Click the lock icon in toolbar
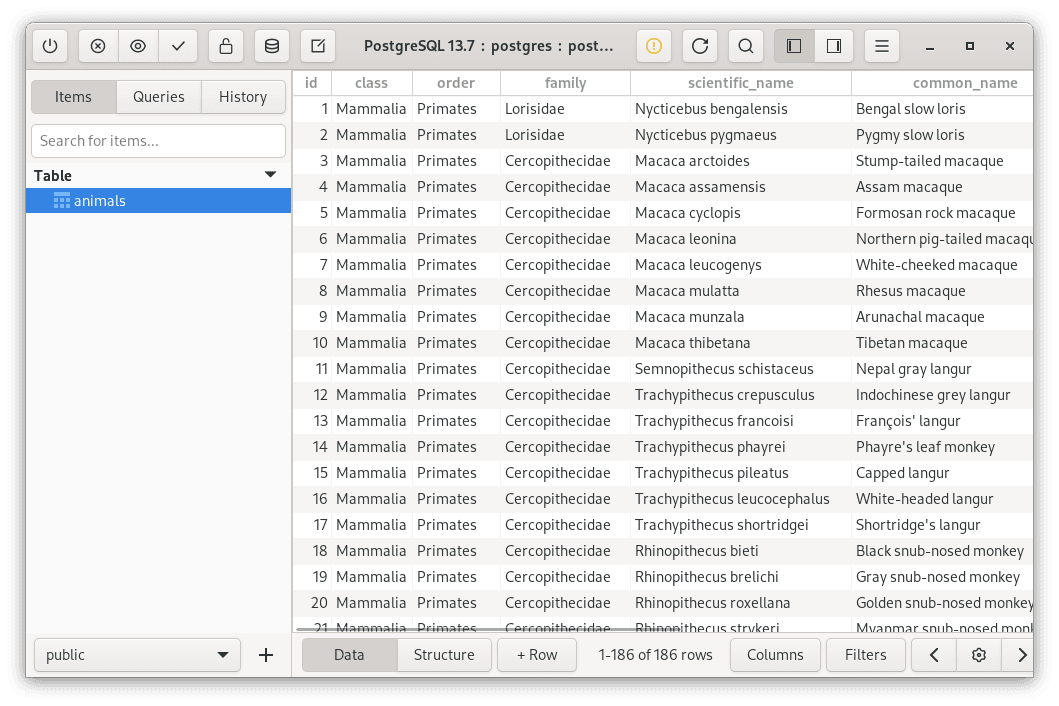Screen dimensions: 1059x706 (226, 46)
